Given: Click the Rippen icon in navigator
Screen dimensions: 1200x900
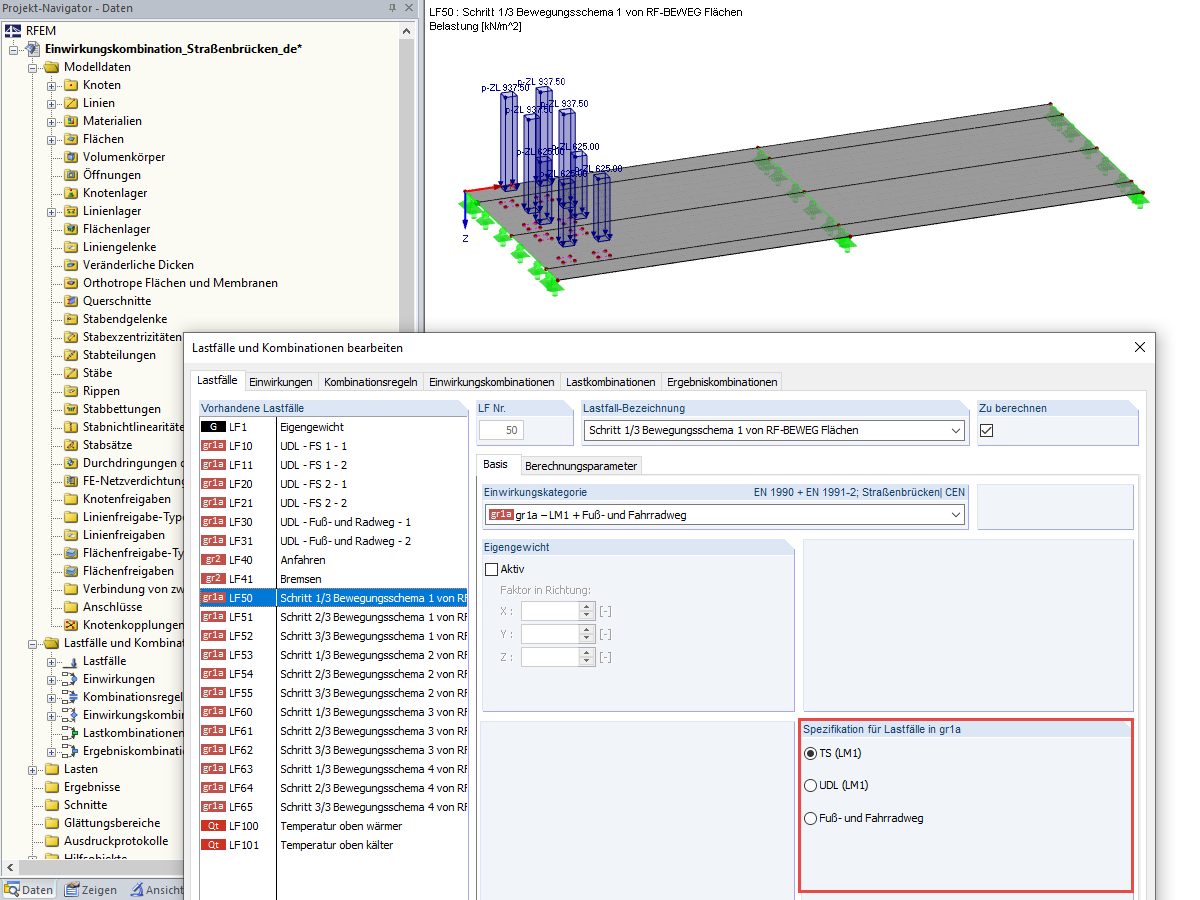Looking at the screenshot, I should 71,391.
